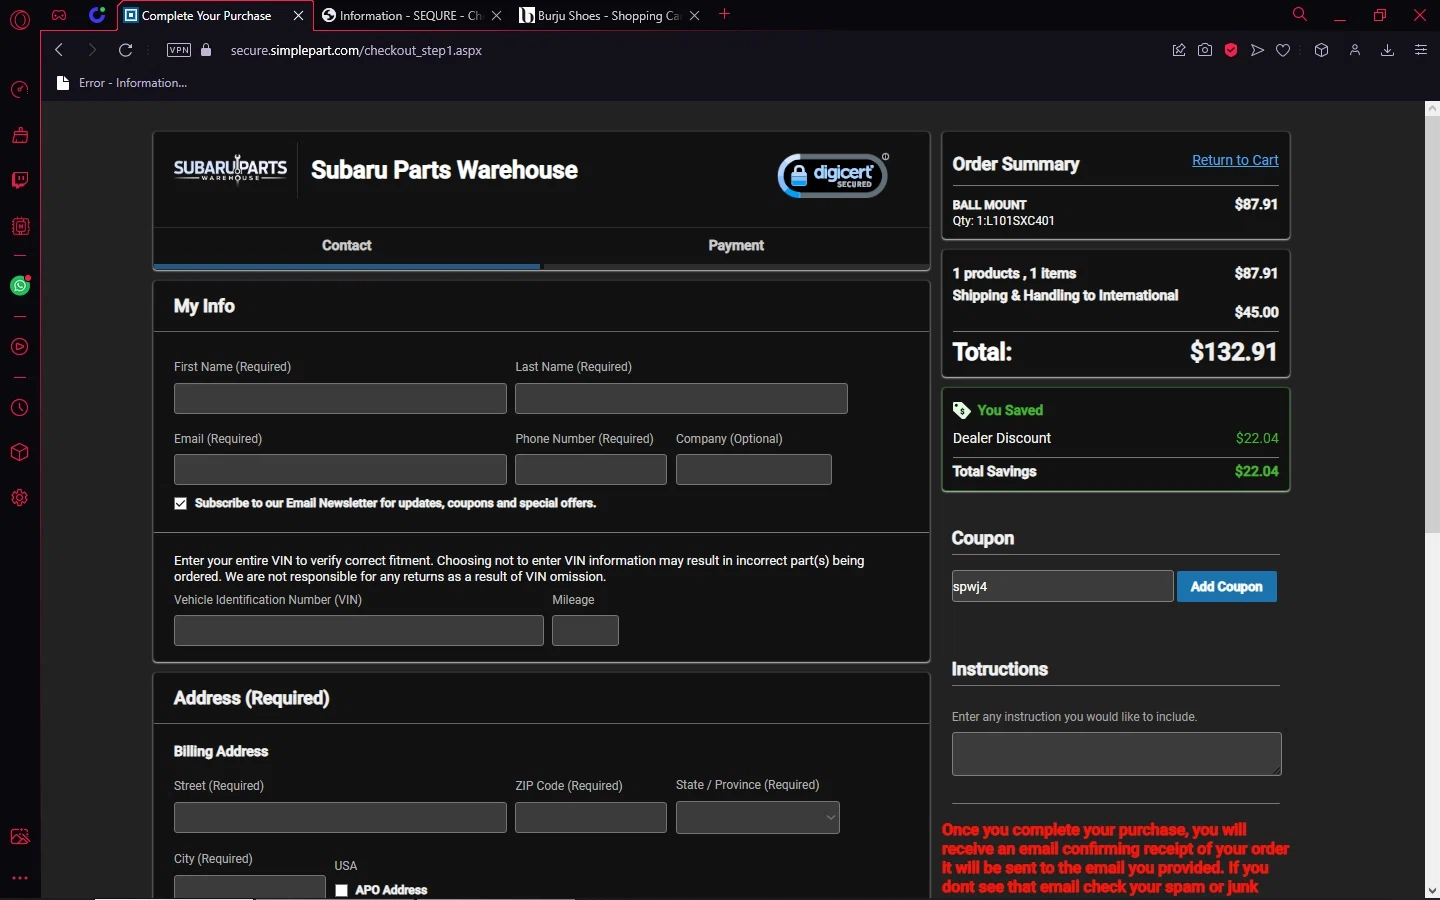
Task: Open GX Control speedometer icon in sidebar
Action: [19, 90]
